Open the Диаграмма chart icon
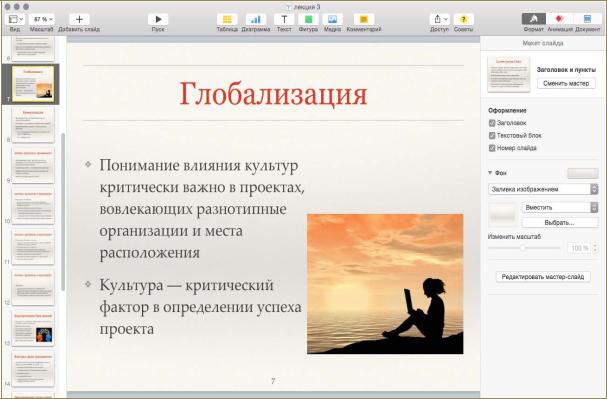607x399 pixels. (255, 19)
